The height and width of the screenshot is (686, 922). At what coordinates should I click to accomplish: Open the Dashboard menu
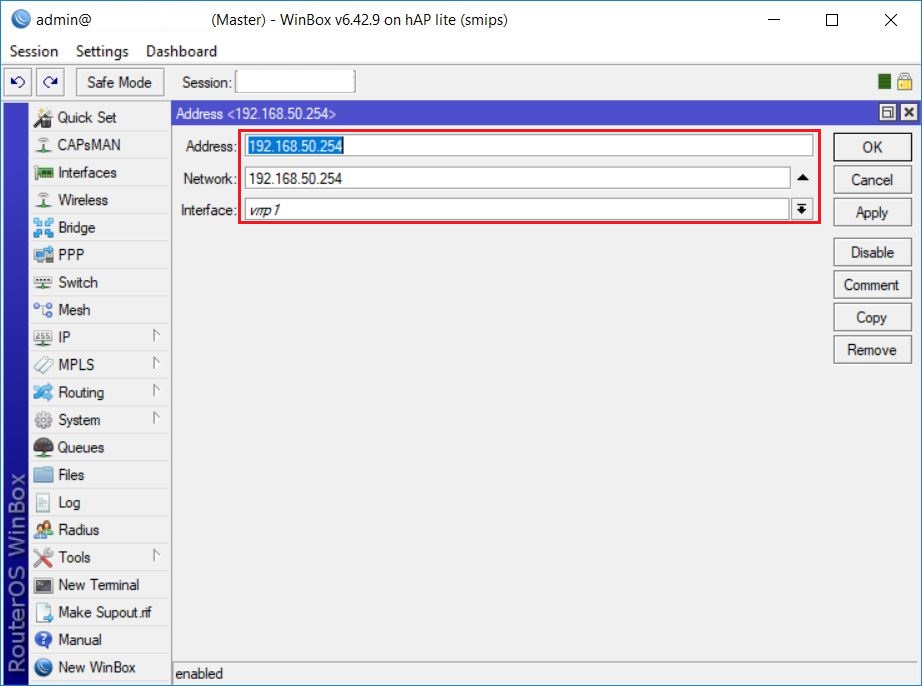(x=181, y=52)
